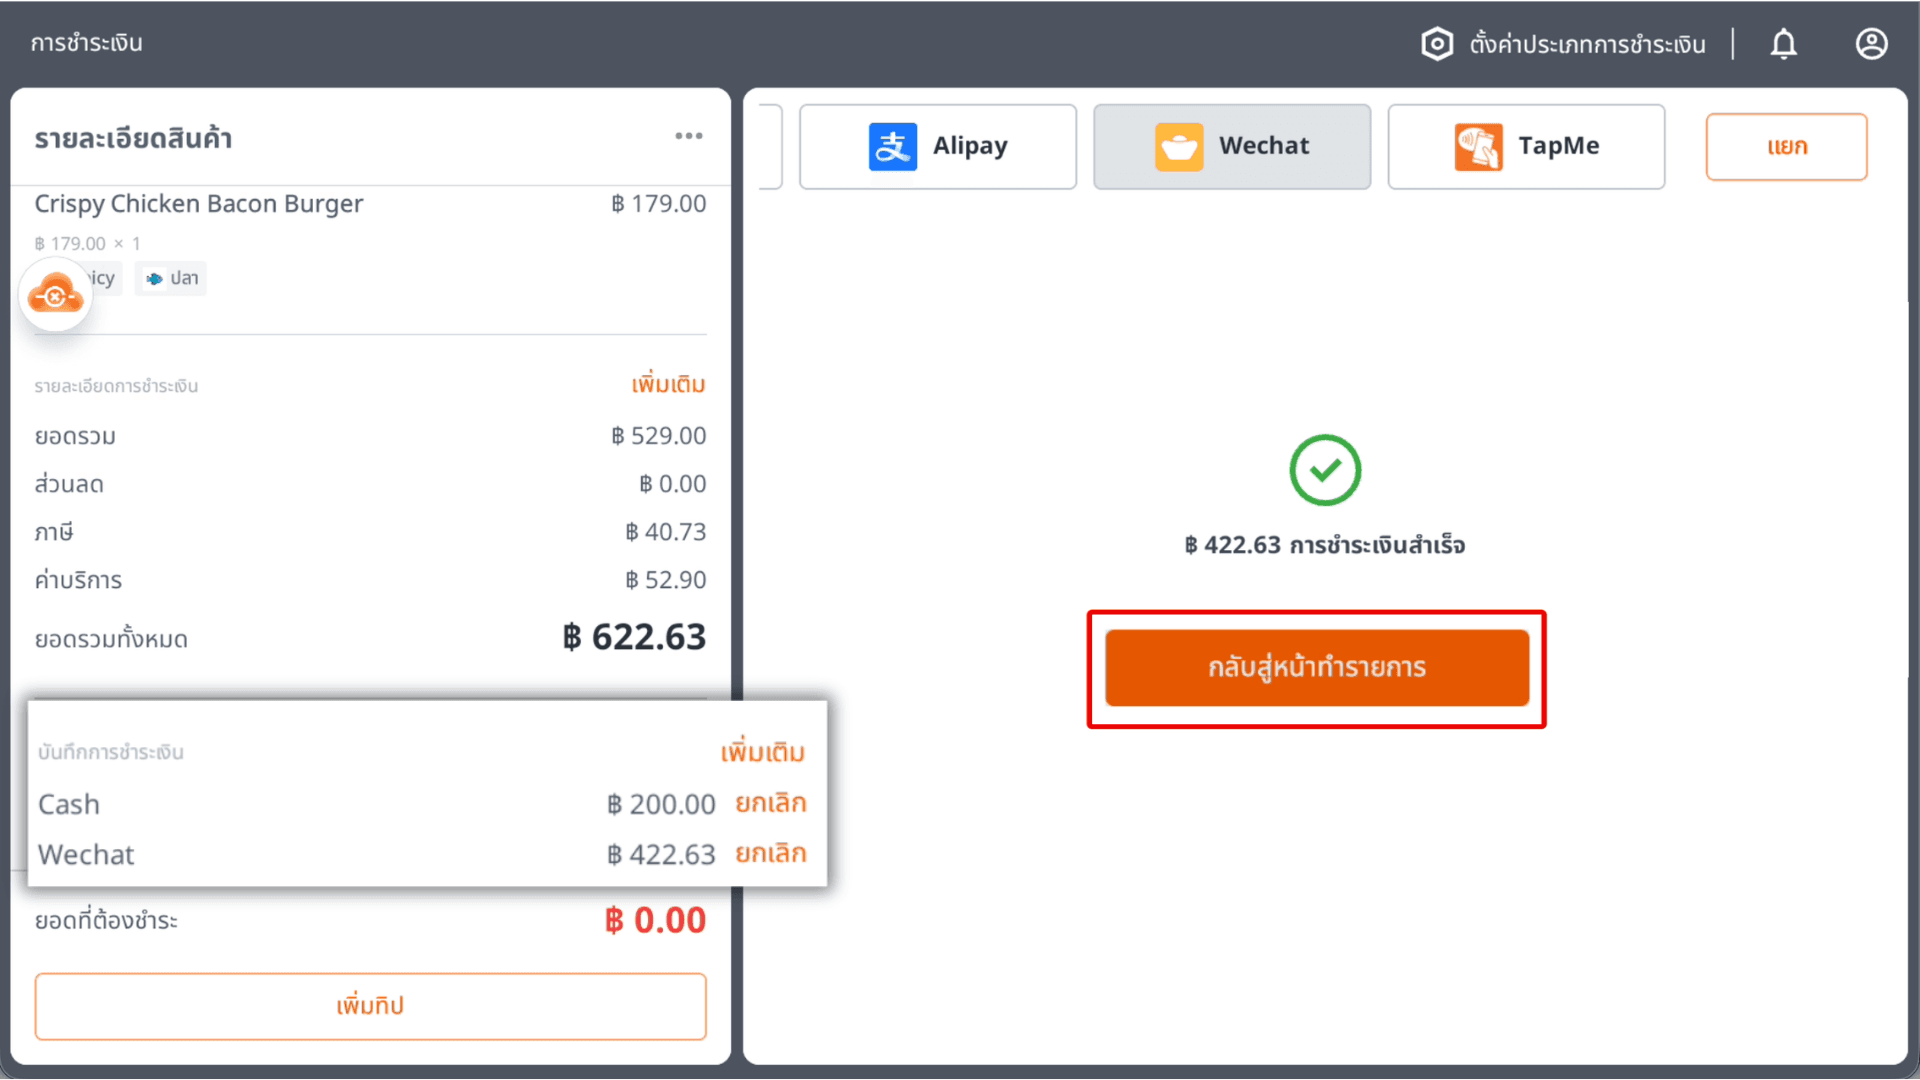Click the Crispy Chicken Bacon Burger item

click(199, 204)
